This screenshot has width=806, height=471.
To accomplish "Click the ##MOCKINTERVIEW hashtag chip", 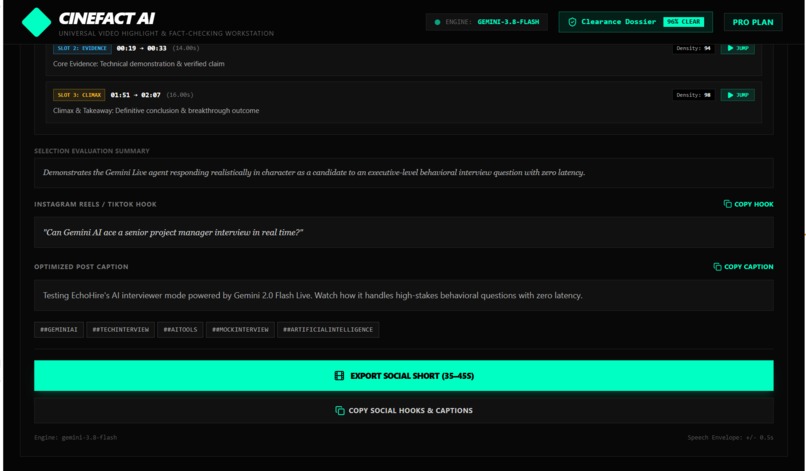I will click(240, 330).
